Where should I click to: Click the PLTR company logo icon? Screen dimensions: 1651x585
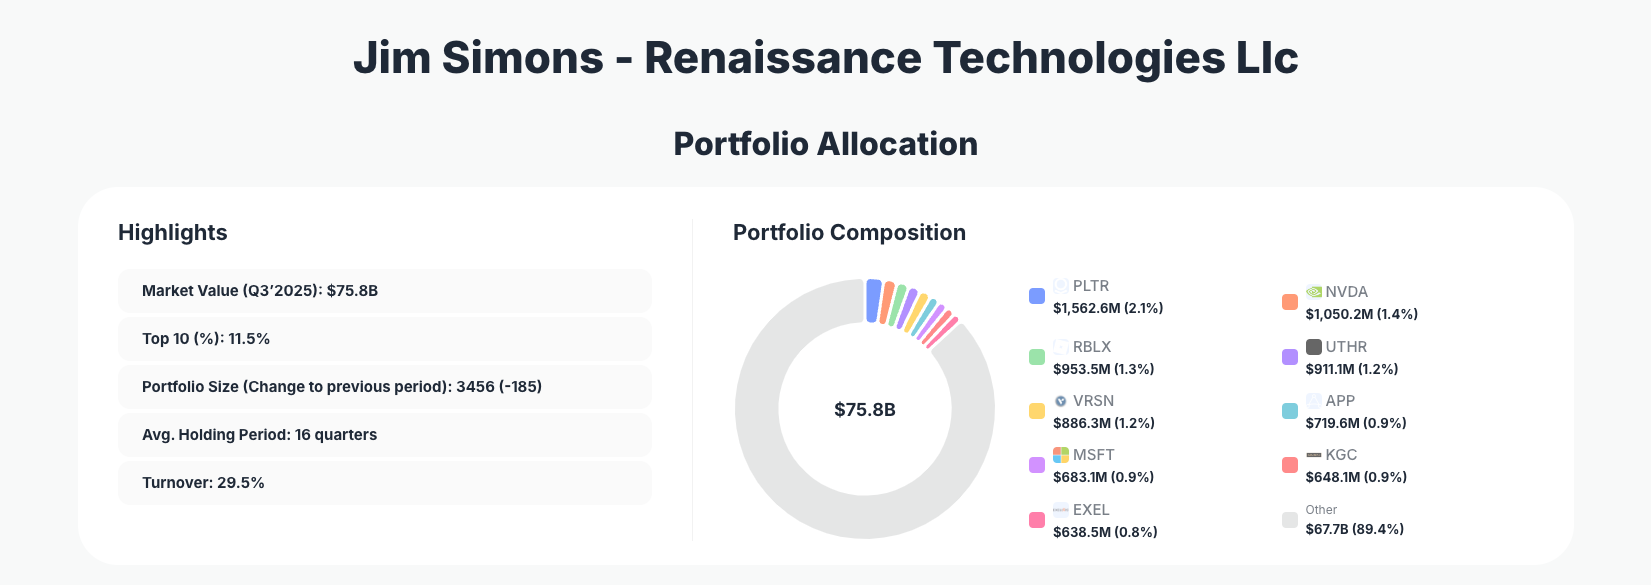1061,285
